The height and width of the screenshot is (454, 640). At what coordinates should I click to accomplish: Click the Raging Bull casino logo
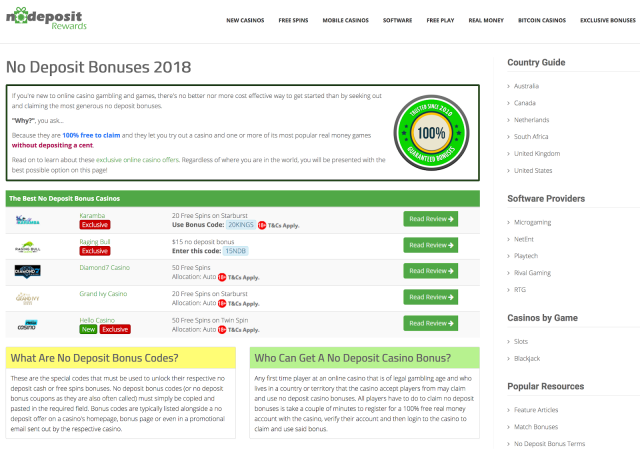click(27, 246)
